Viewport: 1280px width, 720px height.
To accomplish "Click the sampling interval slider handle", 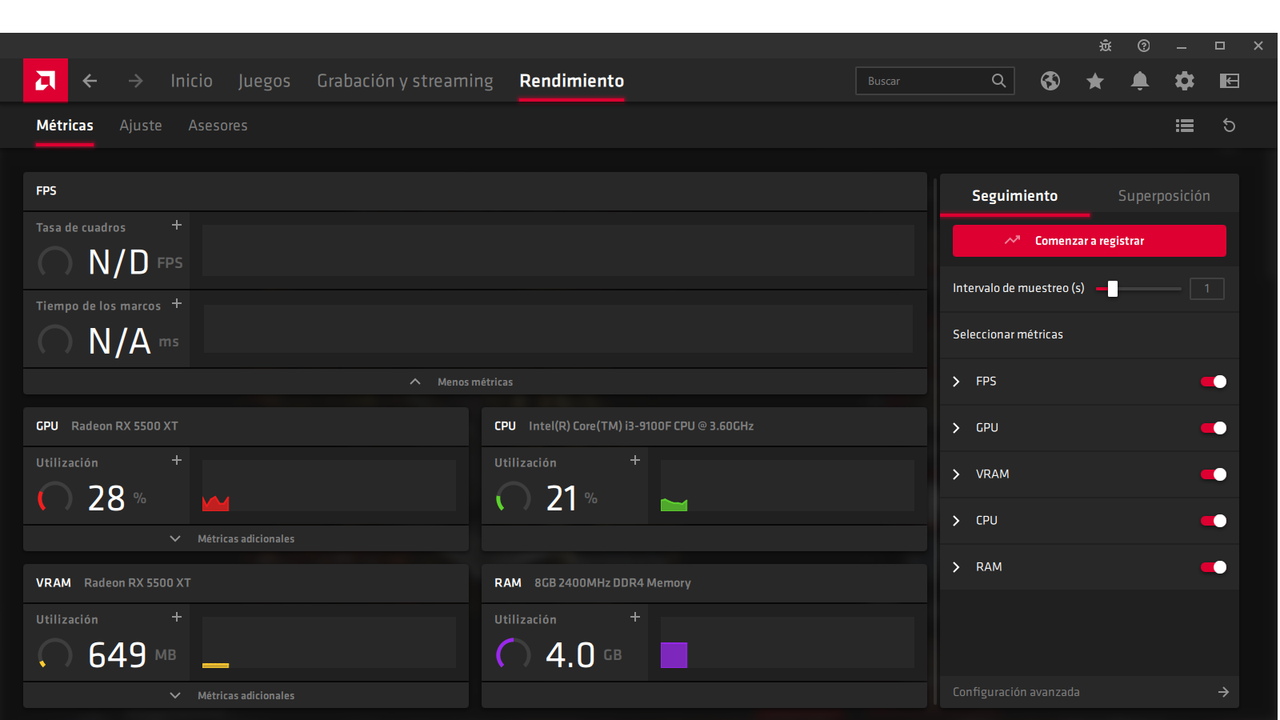I will pos(1112,289).
